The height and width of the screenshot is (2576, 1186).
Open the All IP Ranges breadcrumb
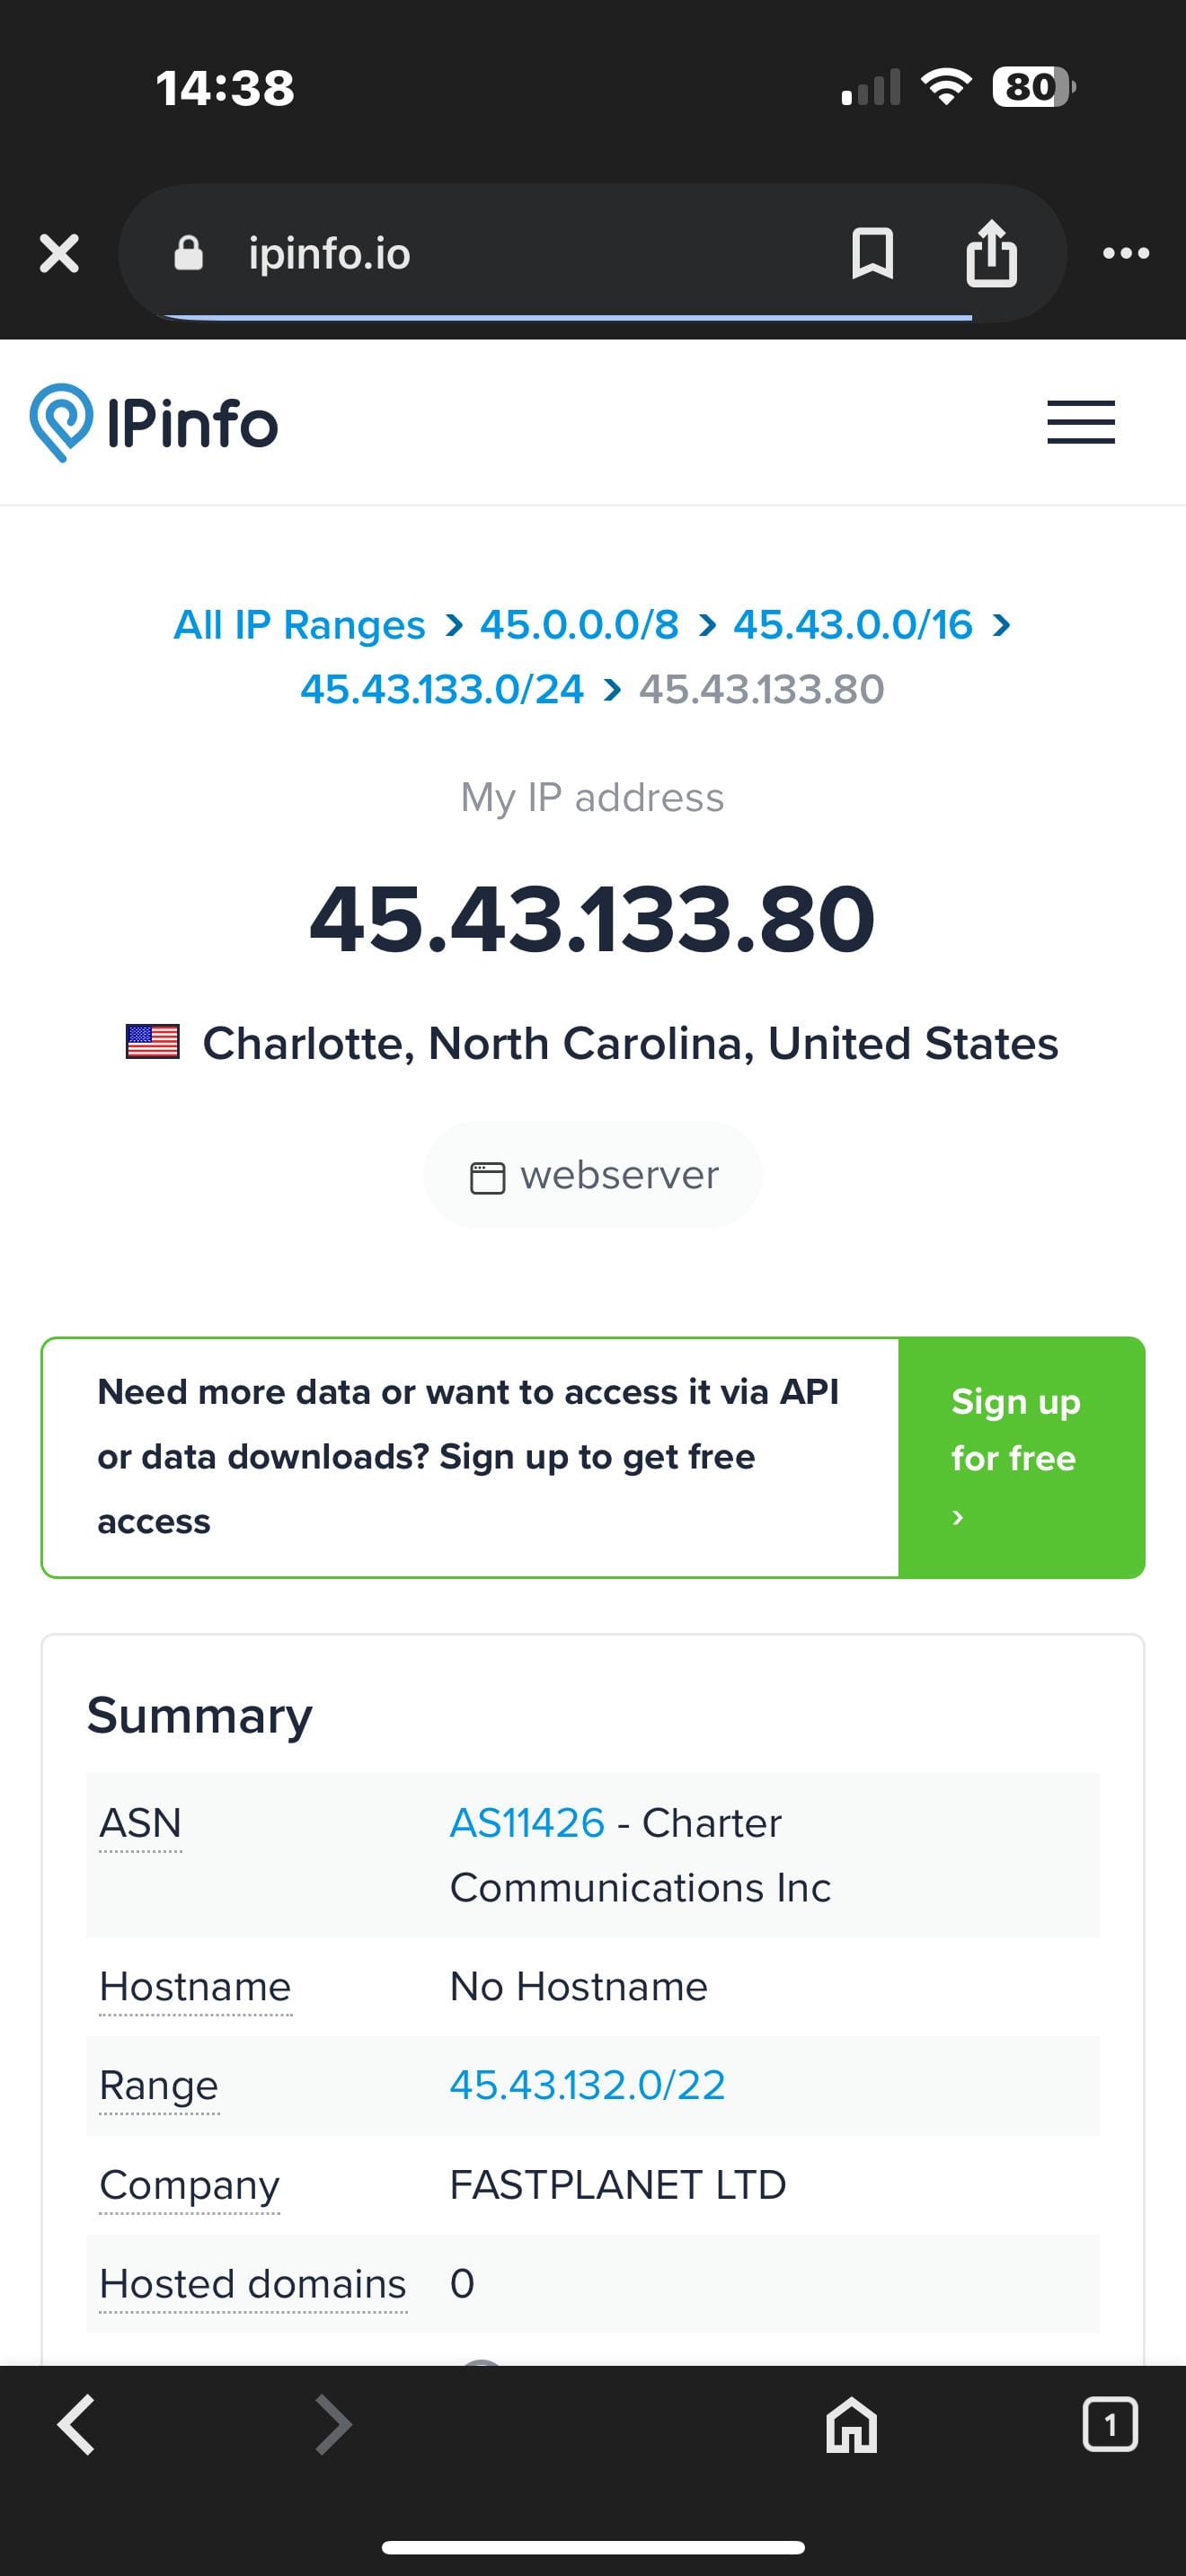pos(299,625)
